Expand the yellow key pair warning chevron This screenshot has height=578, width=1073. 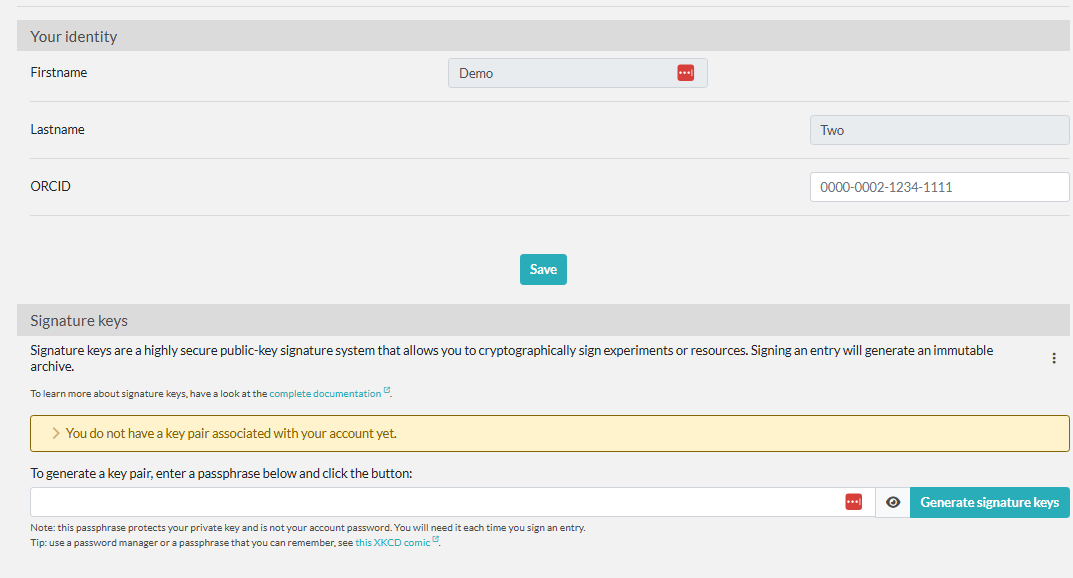click(56, 434)
